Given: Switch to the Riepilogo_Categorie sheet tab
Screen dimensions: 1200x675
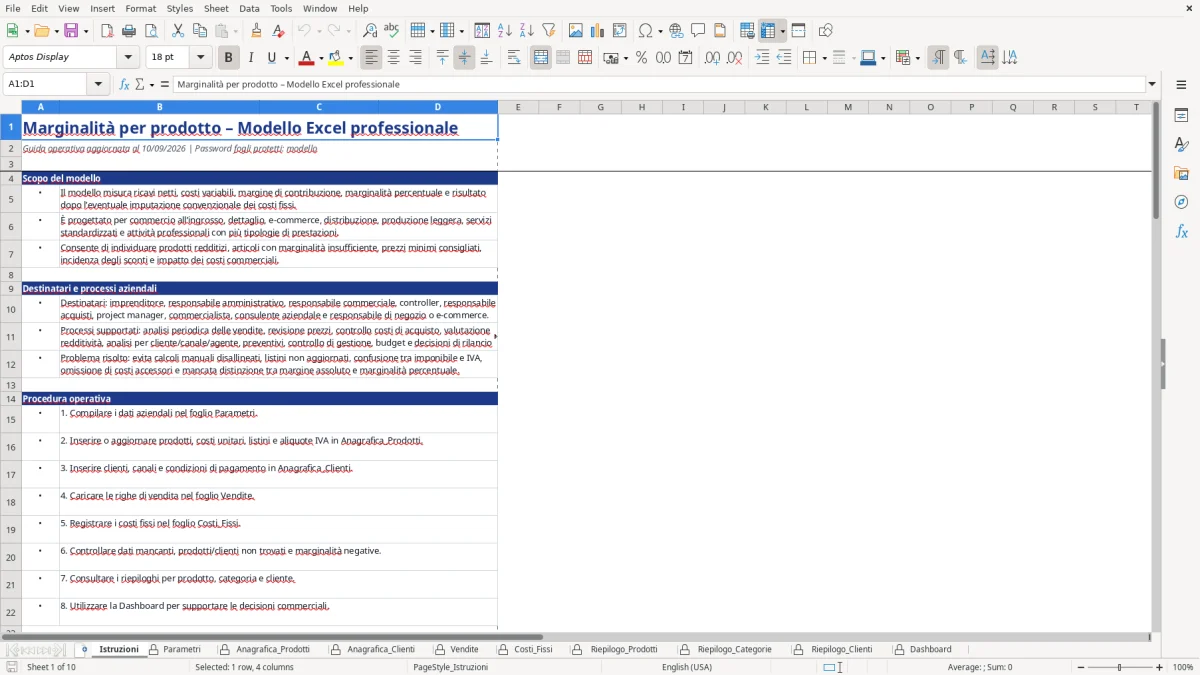Looking at the screenshot, I should tap(734, 650).
